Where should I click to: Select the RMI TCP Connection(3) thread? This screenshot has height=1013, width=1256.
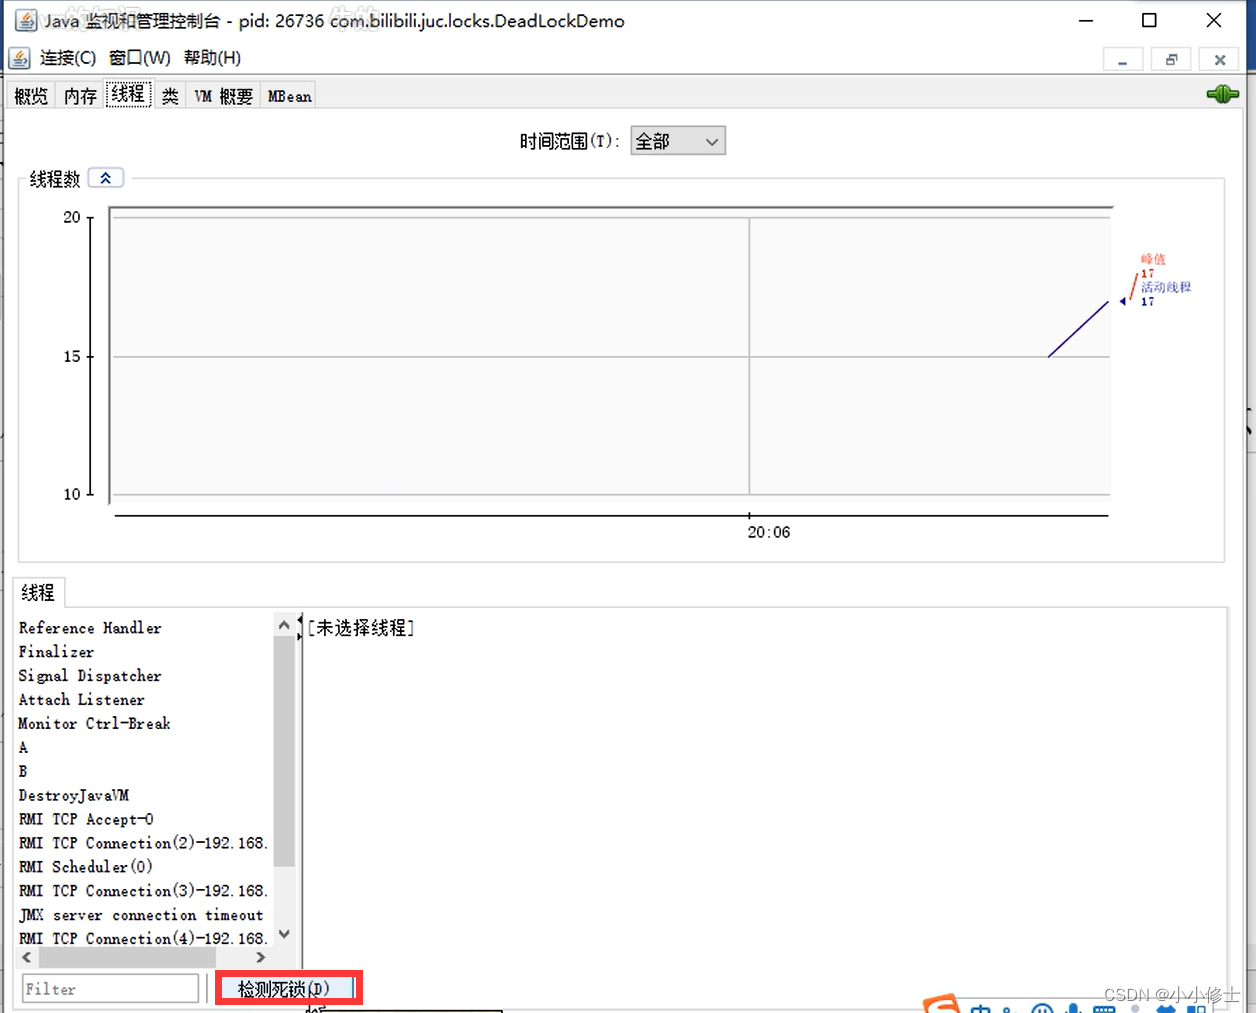145,891
